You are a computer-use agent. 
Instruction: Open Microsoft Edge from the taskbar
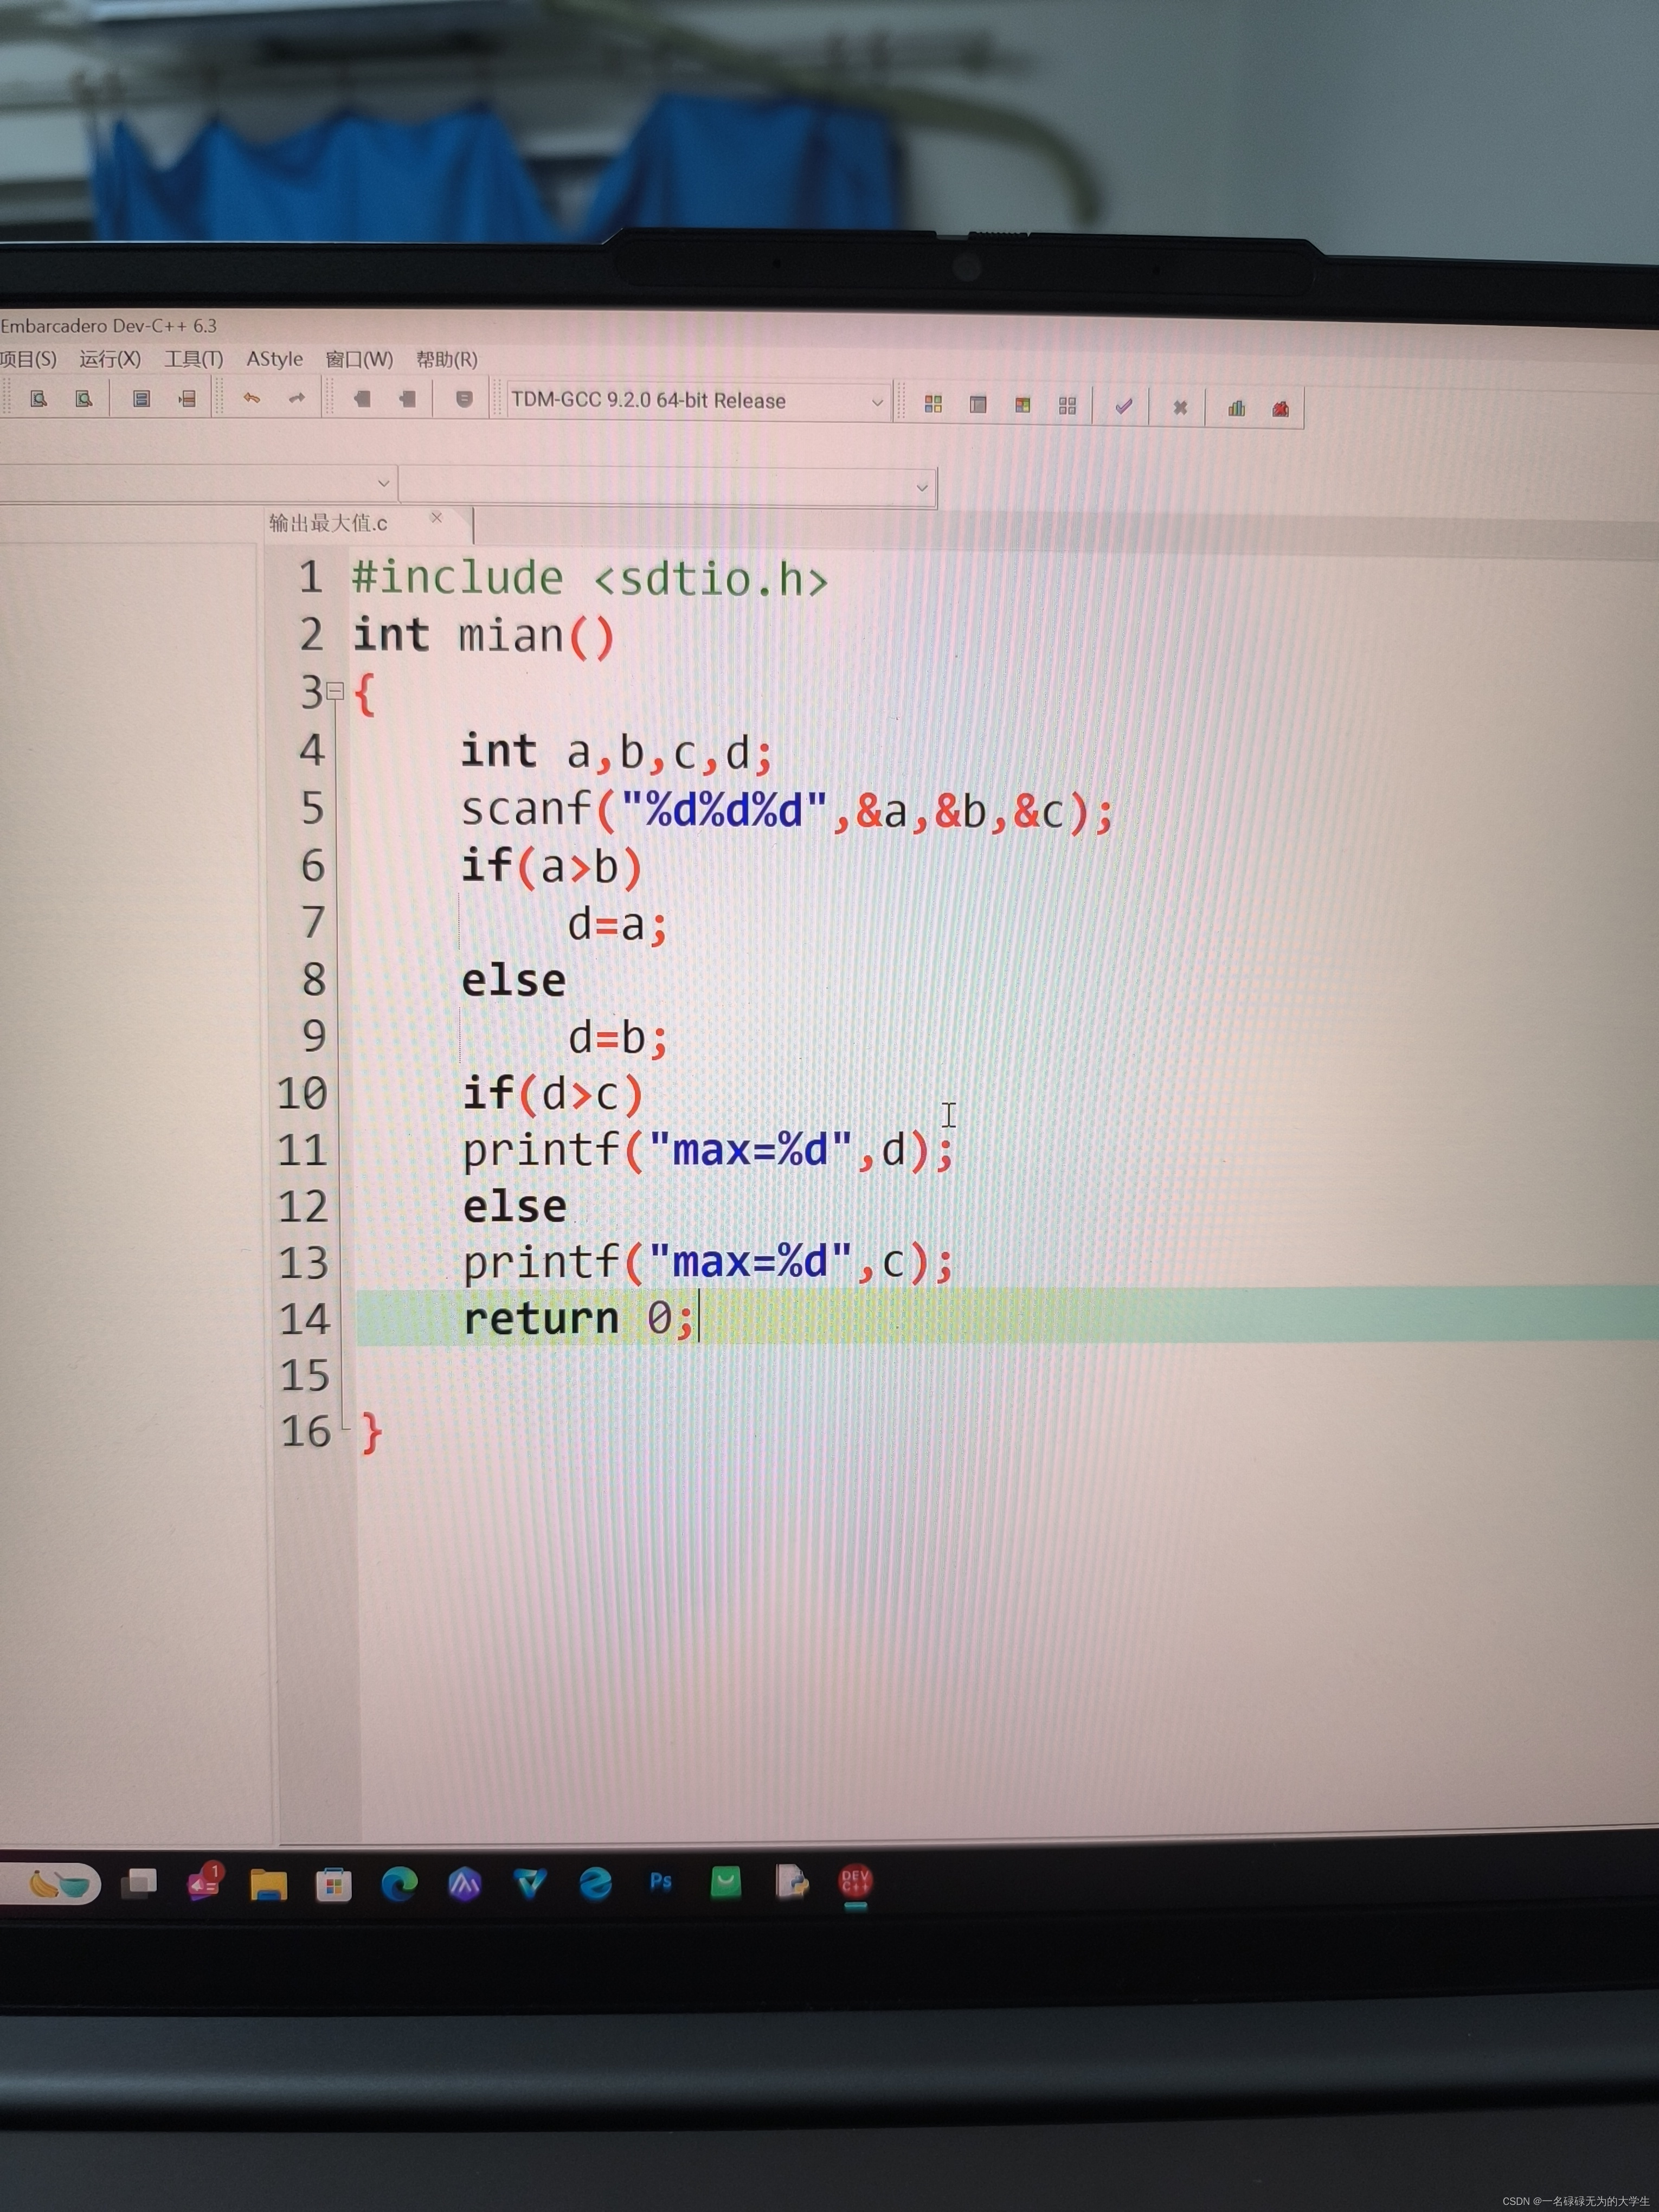coord(399,1885)
